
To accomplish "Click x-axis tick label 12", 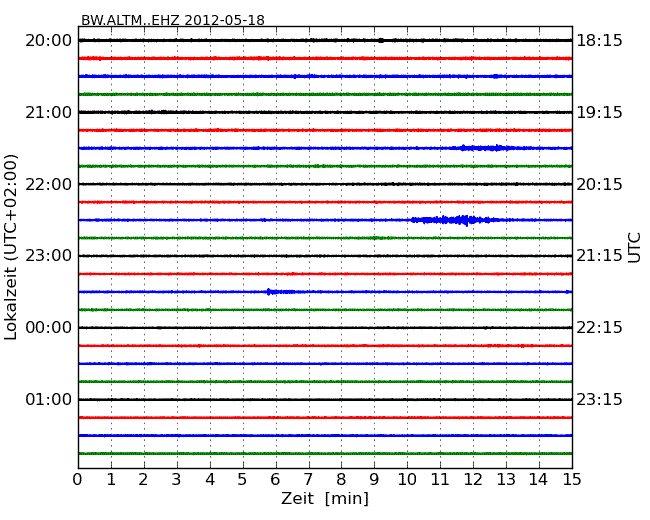I will click(x=473, y=479).
